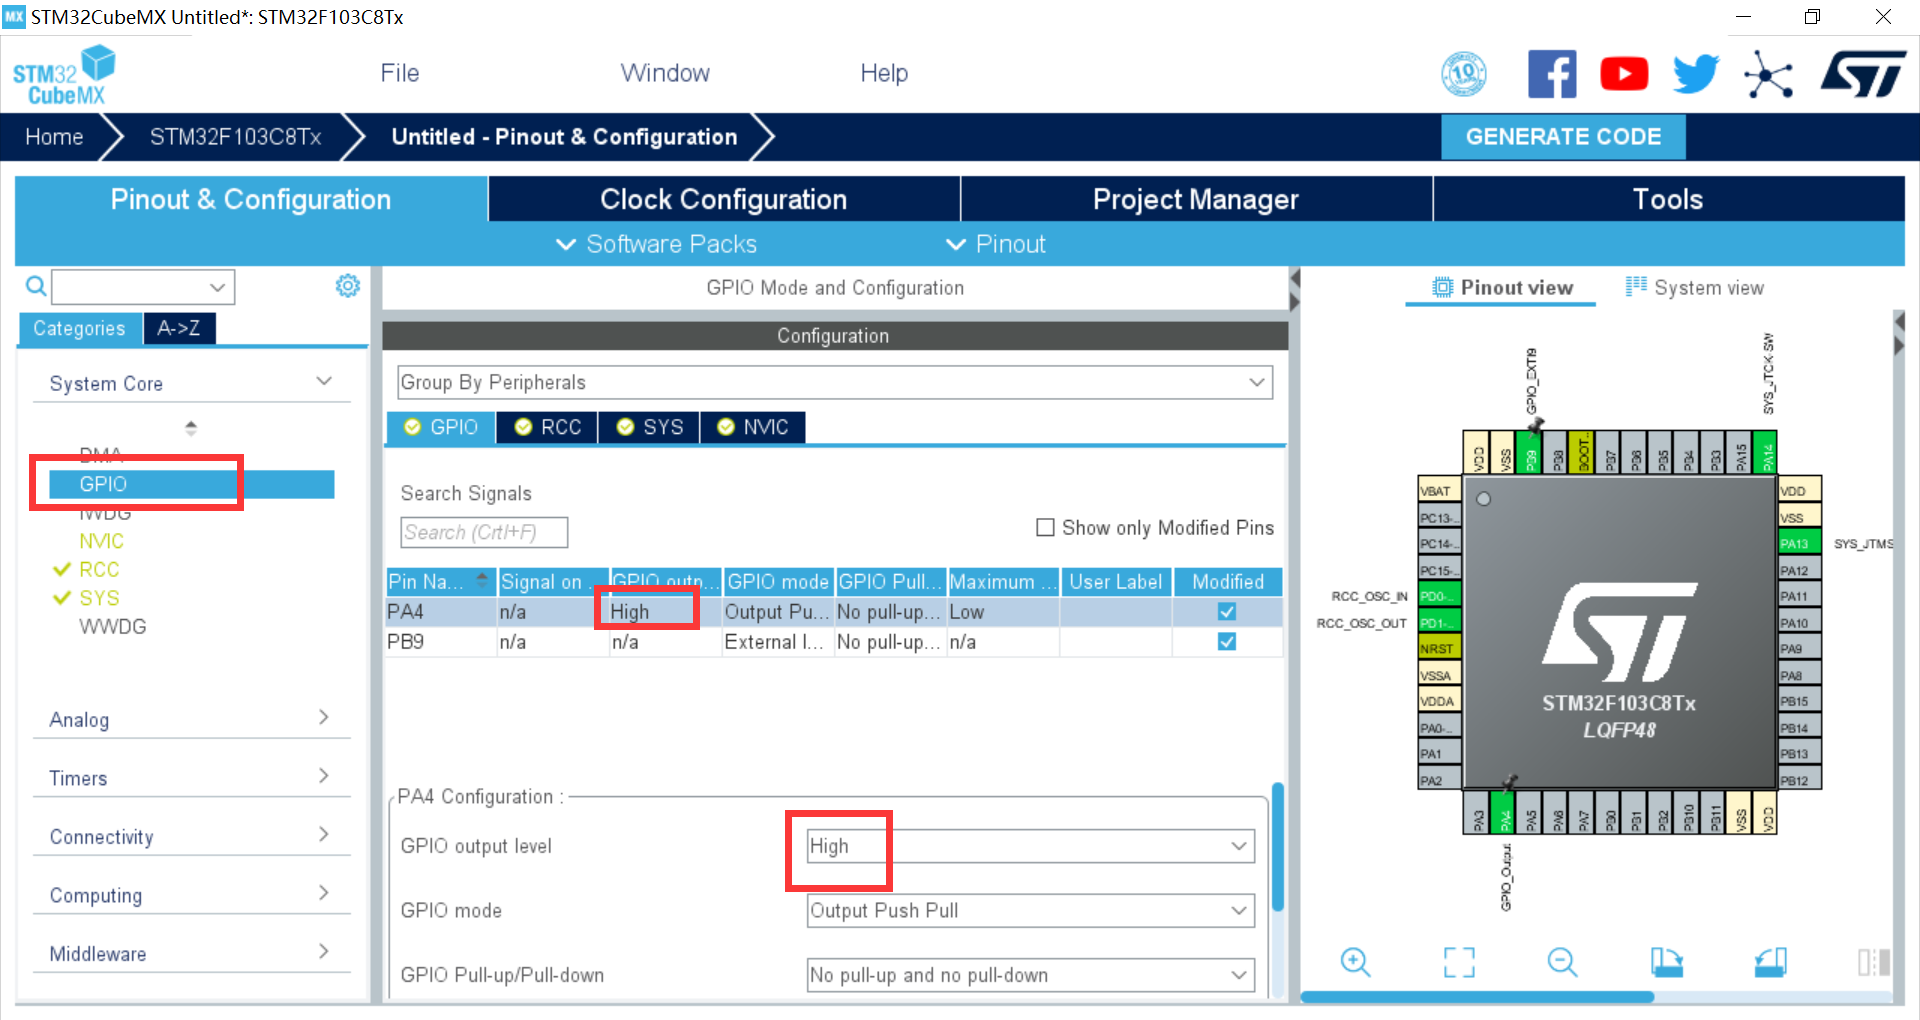
Task: Enable Show only Modified Pins
Action: point(1045,527)
